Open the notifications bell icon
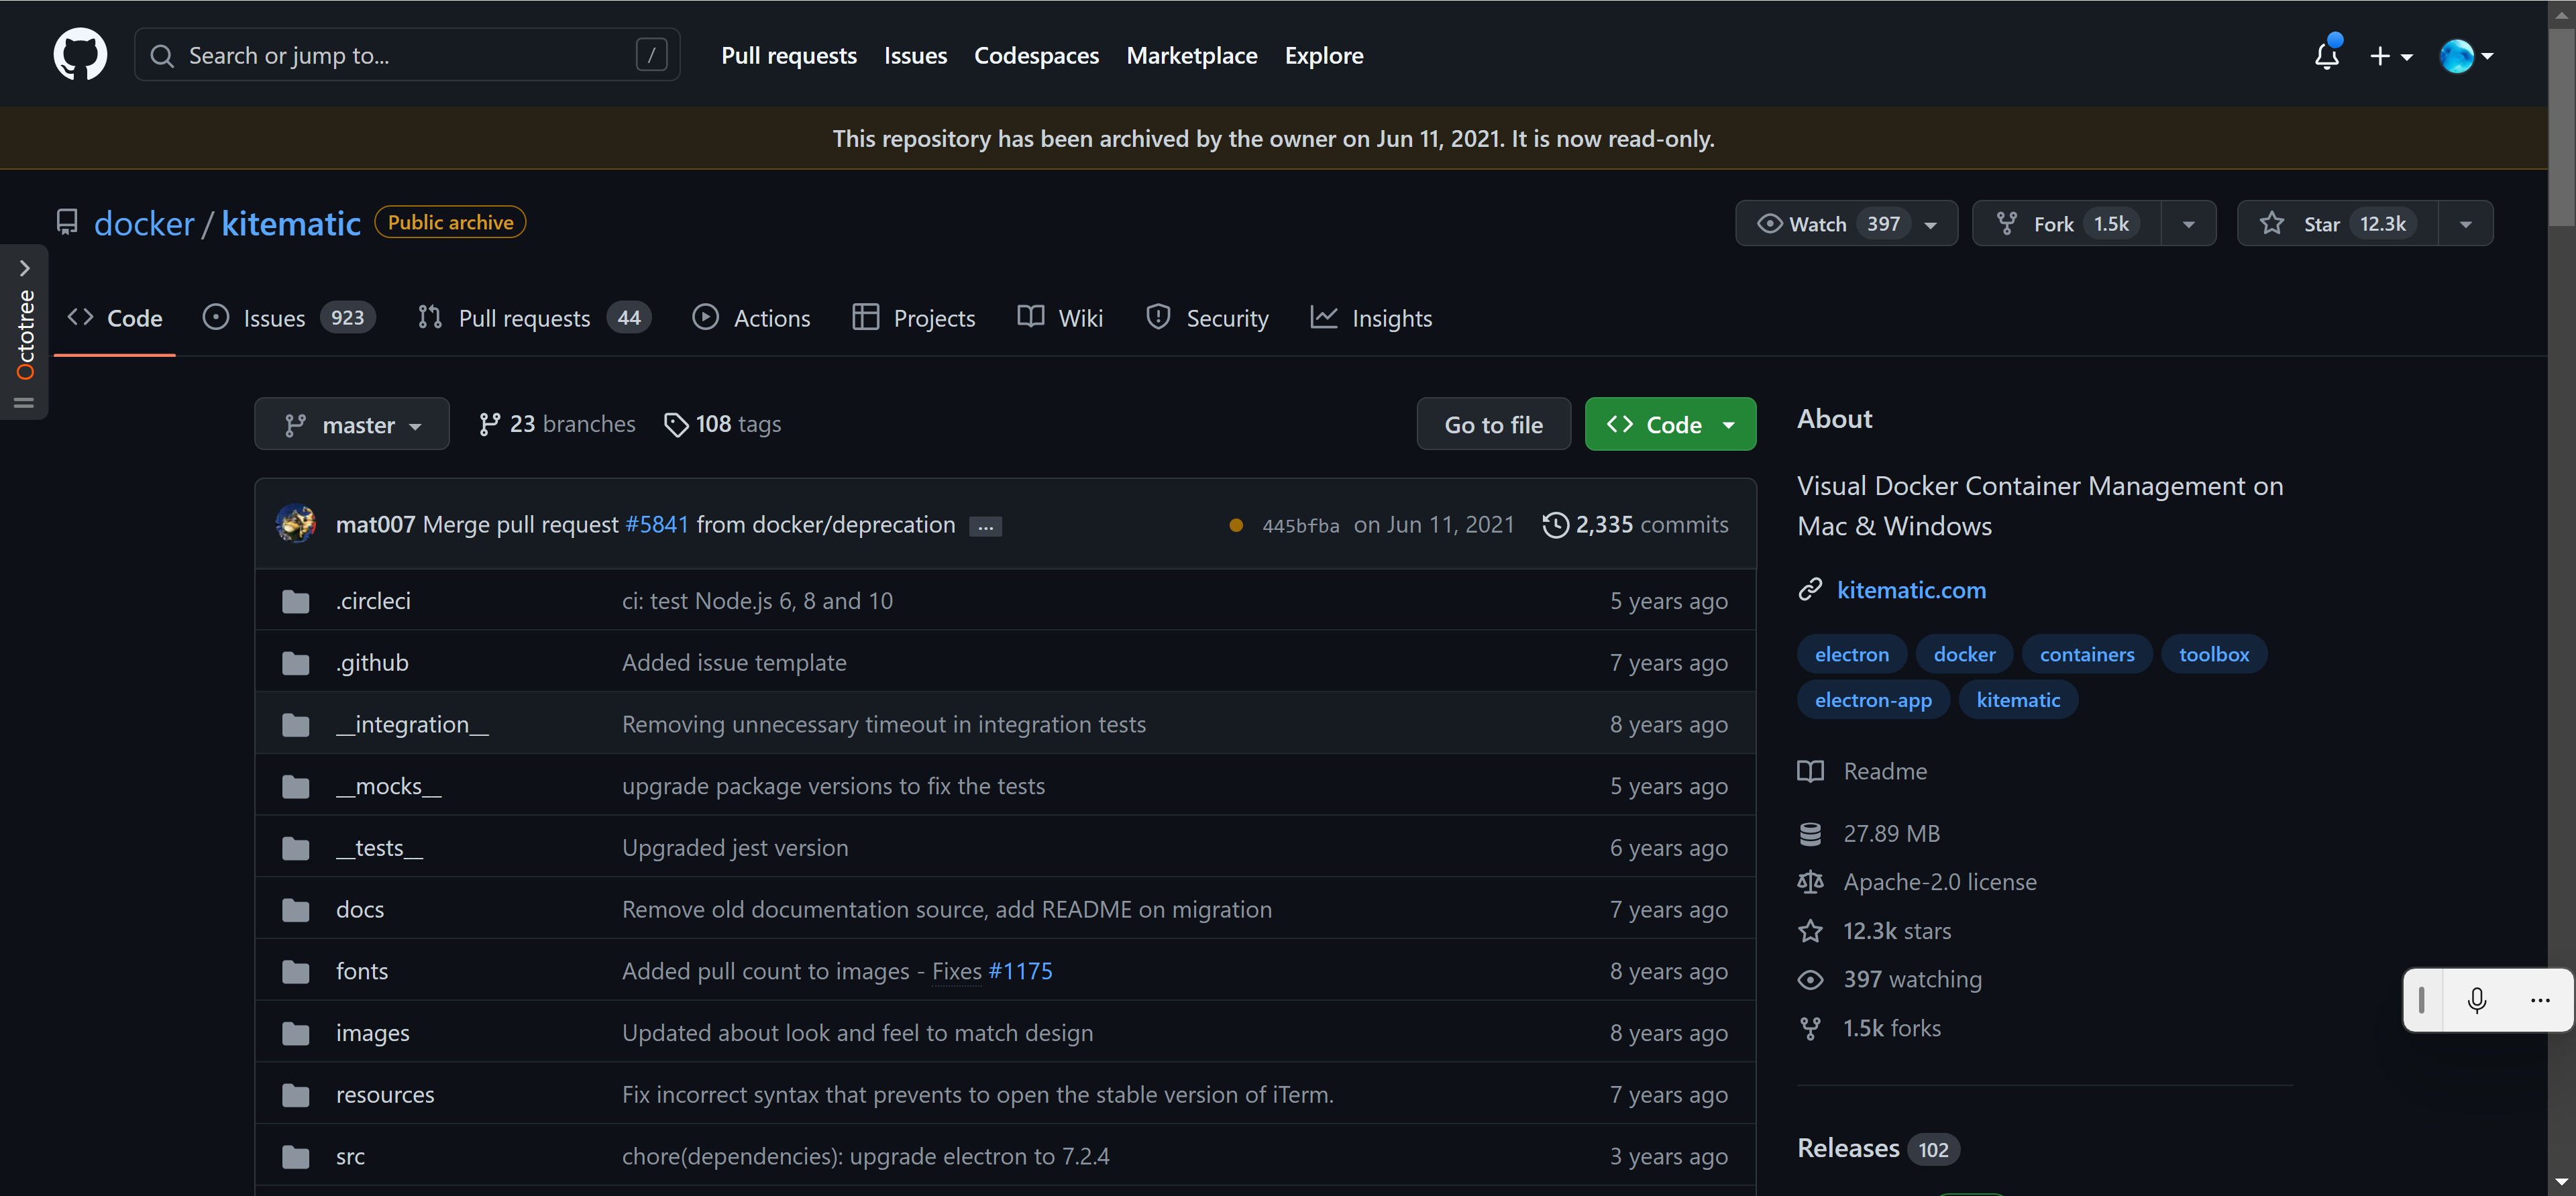The image size is (2576, 1196). pos(2326,56)
